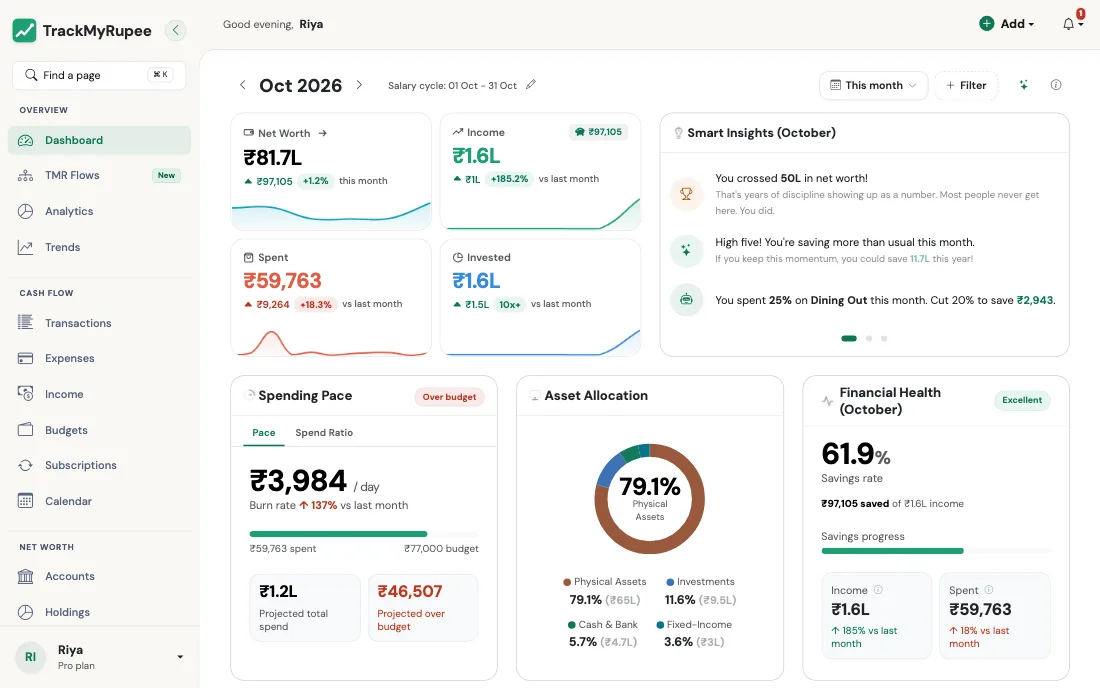Click the Calendar icon in the sidebar

coord(25,501)
